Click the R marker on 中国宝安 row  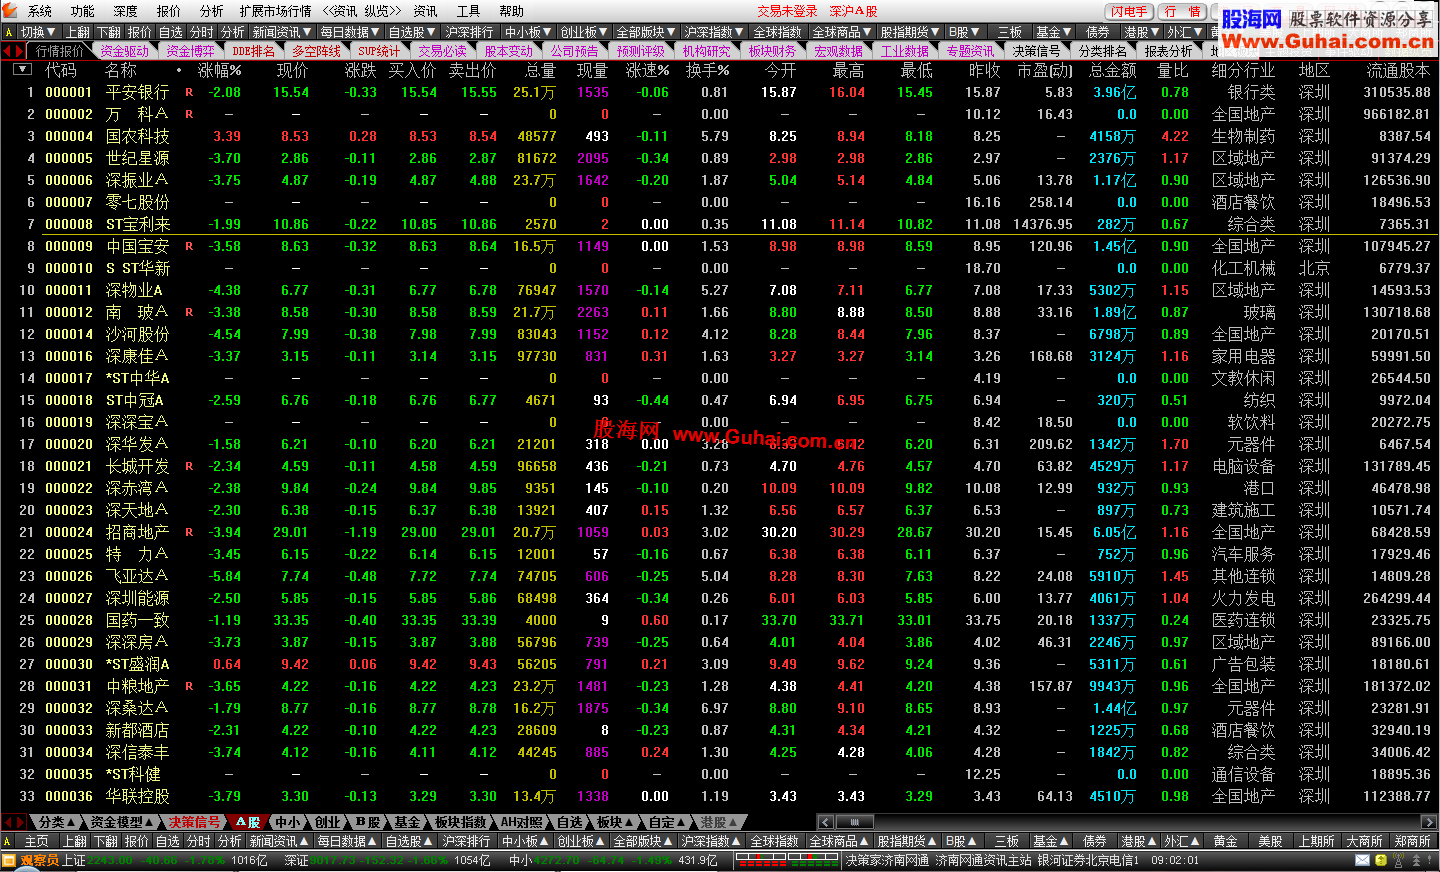pyautogui.click(x=189, y=246)
